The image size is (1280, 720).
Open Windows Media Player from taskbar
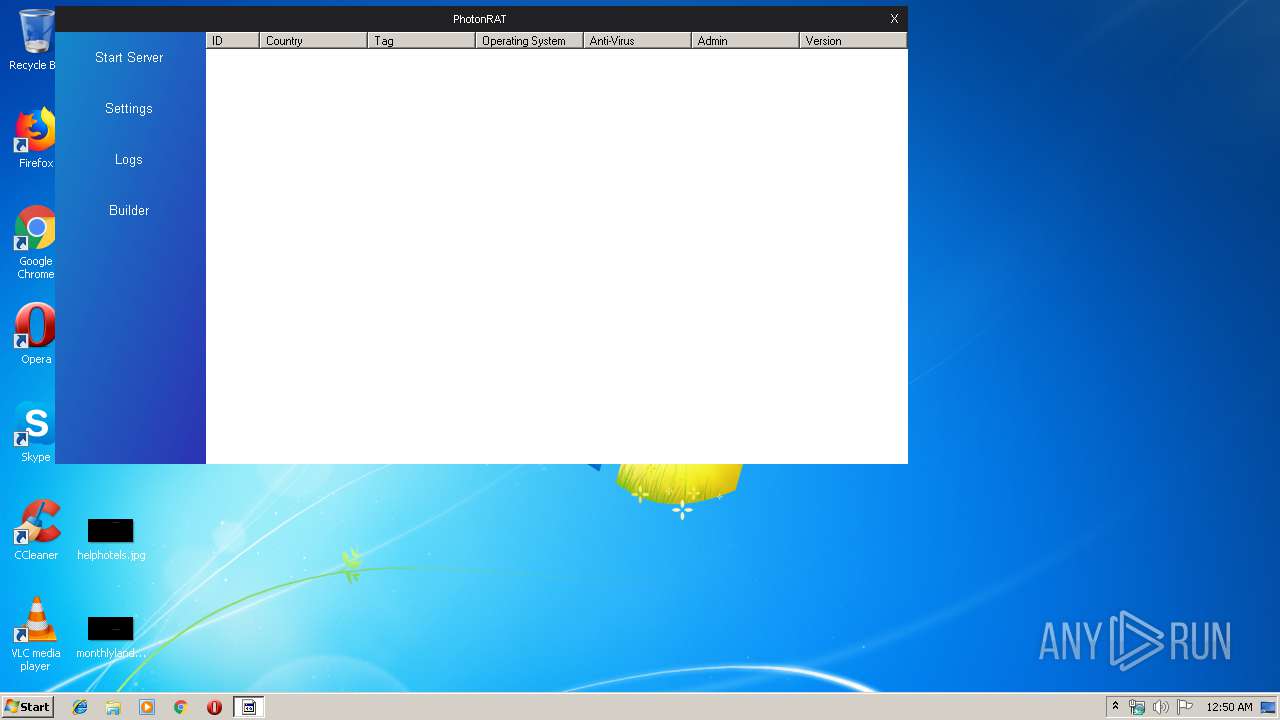click(x=147, y=707)
